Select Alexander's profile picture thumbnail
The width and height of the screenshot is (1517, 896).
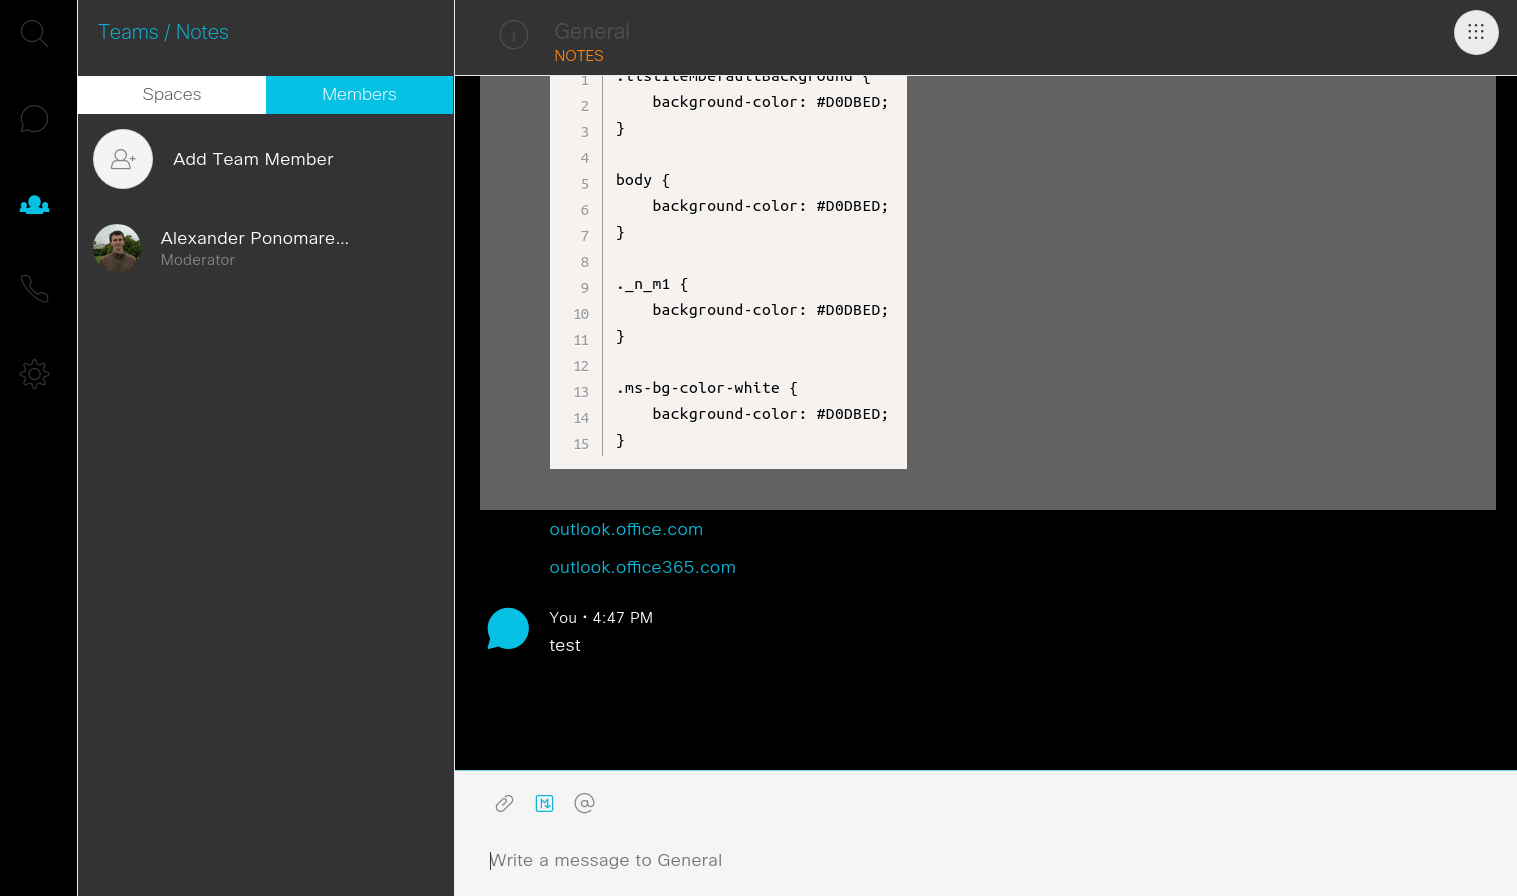pos(117,248)
